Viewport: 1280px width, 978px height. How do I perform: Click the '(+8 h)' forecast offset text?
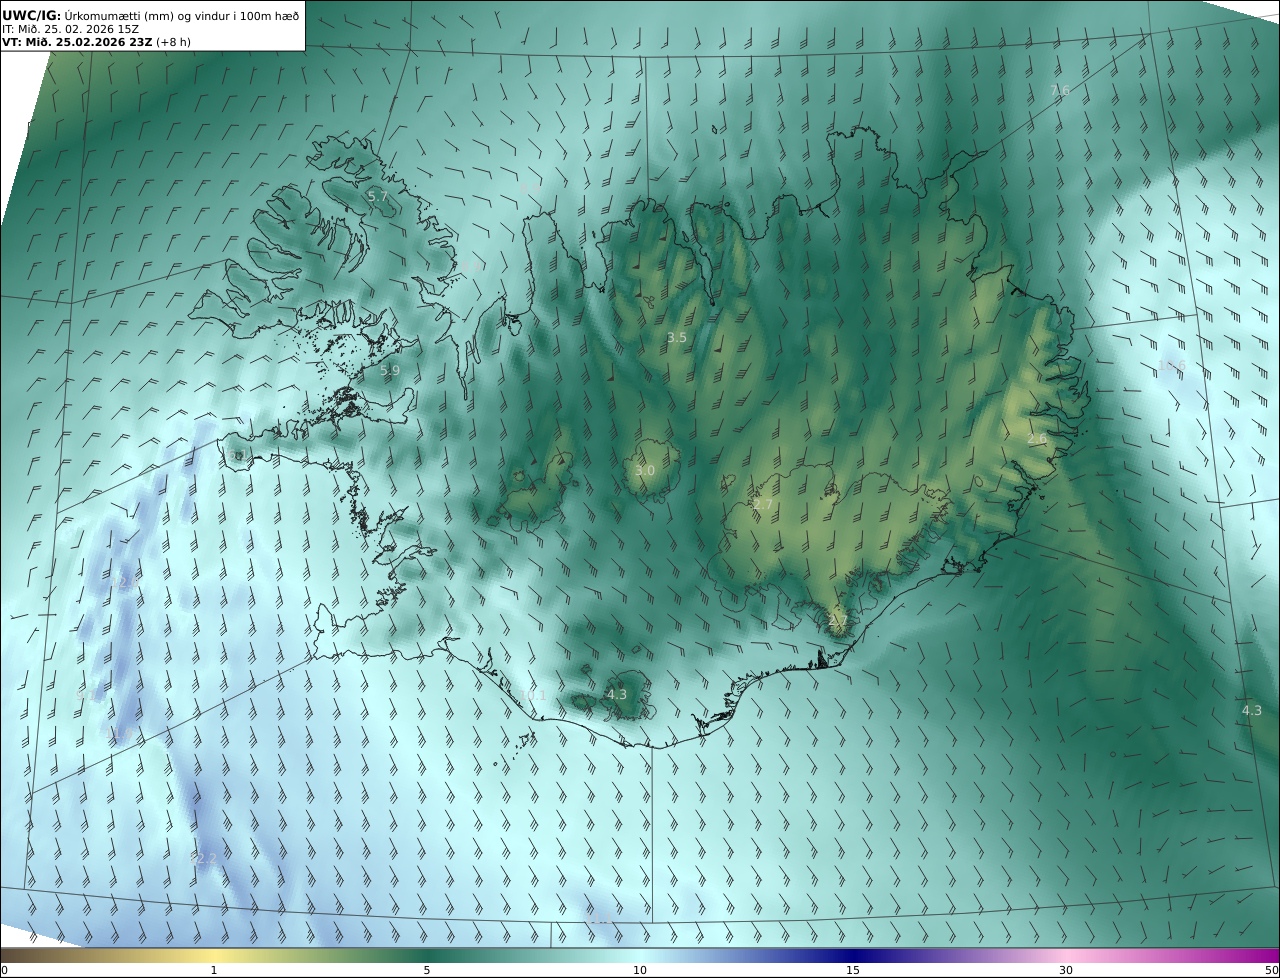click(173, 42)
